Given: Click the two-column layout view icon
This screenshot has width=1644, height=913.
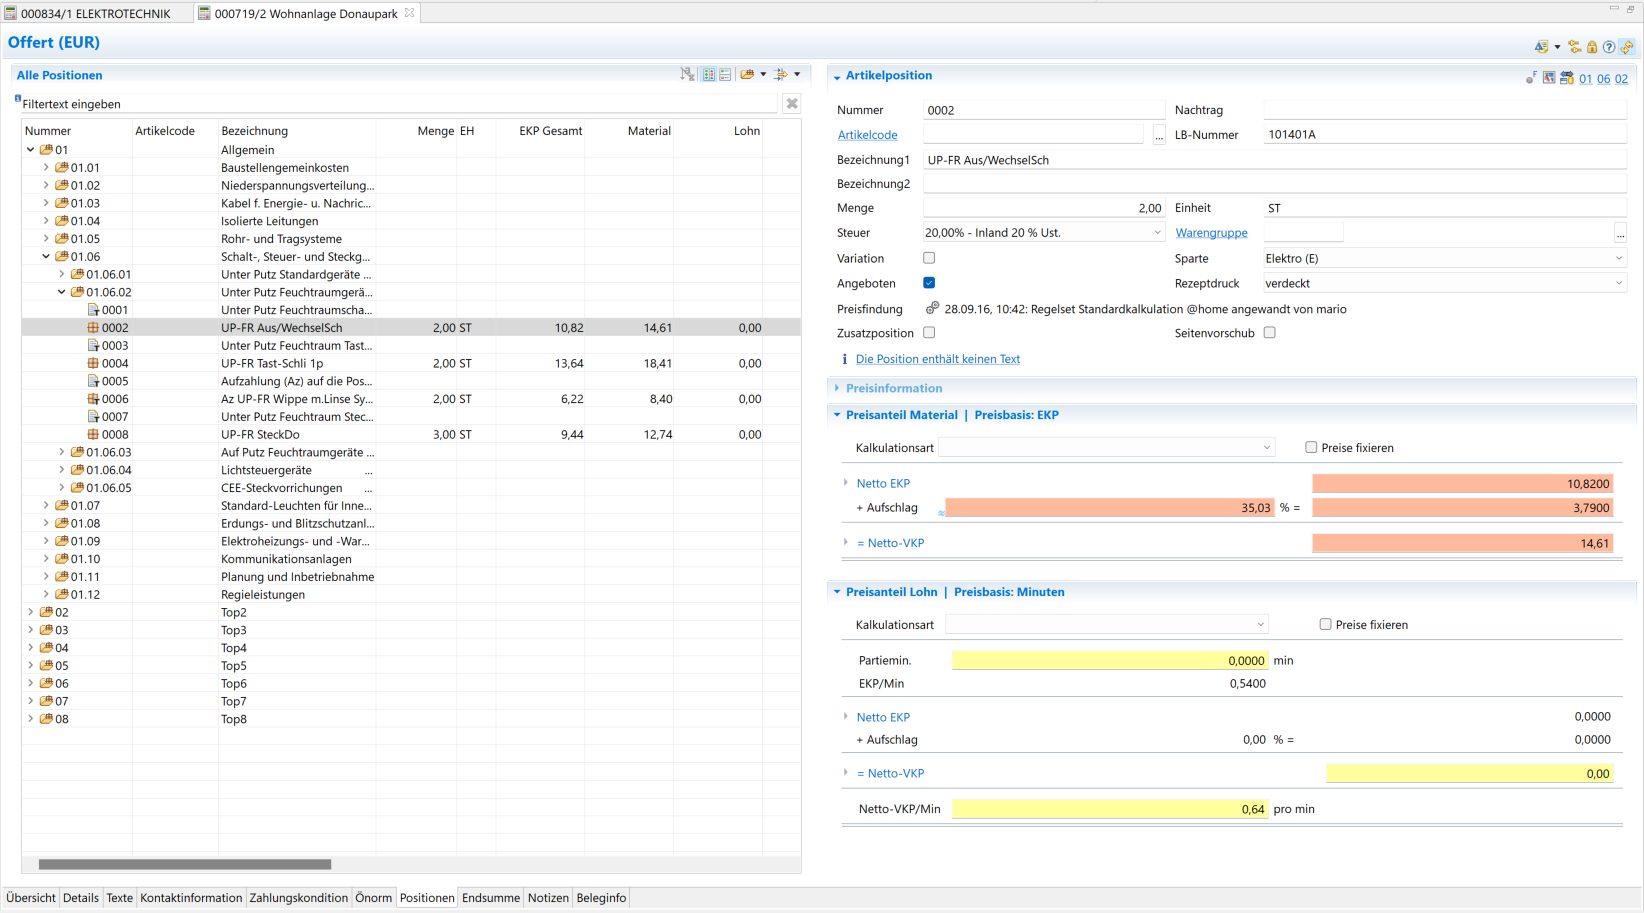Looking at the screenshot, I should 709,74.
